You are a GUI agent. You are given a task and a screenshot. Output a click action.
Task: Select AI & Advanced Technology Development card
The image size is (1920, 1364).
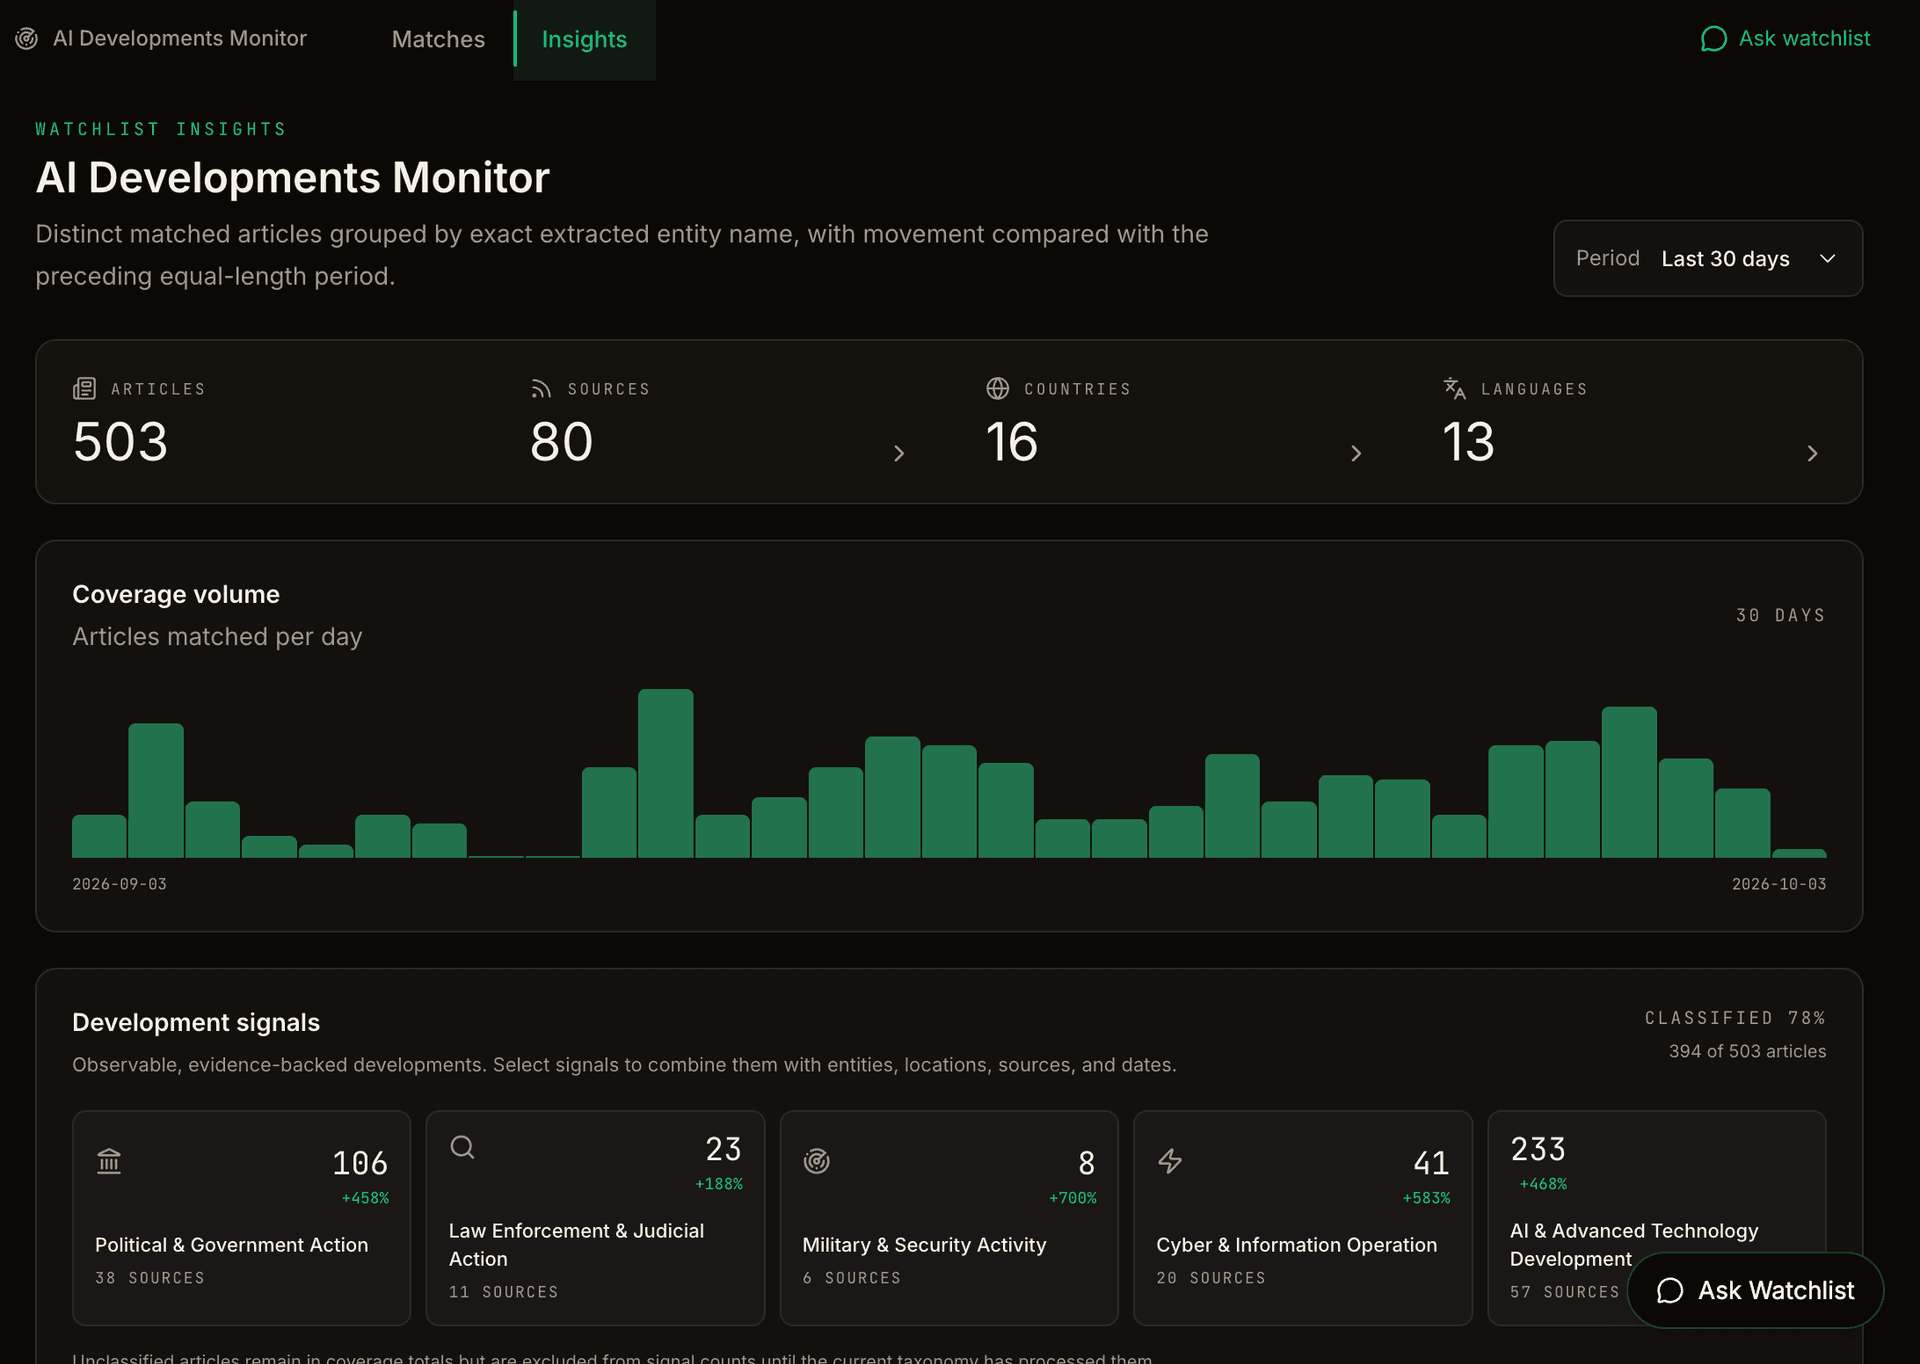(1657, 1218)
